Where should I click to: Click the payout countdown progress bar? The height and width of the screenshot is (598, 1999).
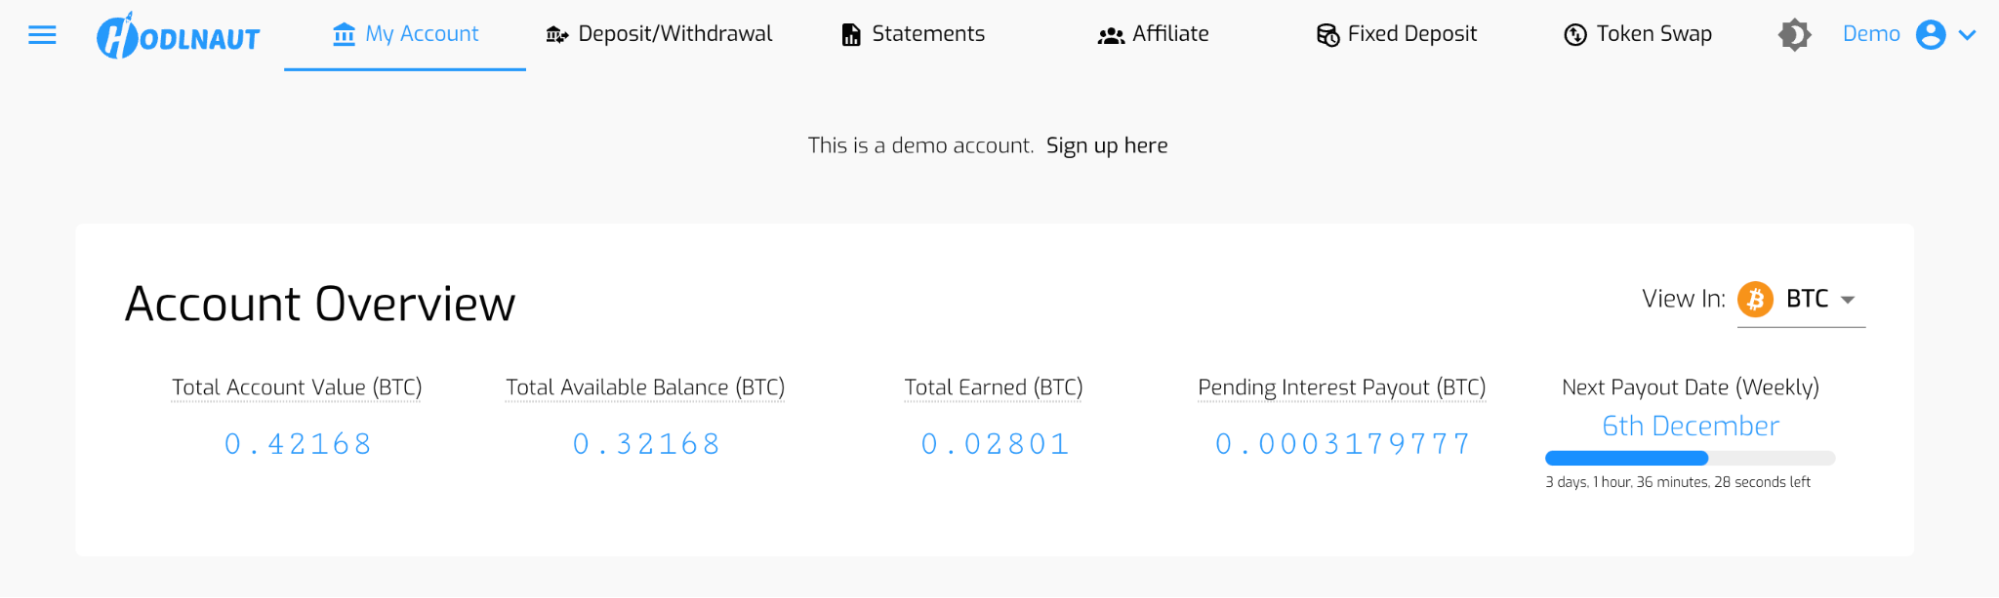pos(1689,459)
